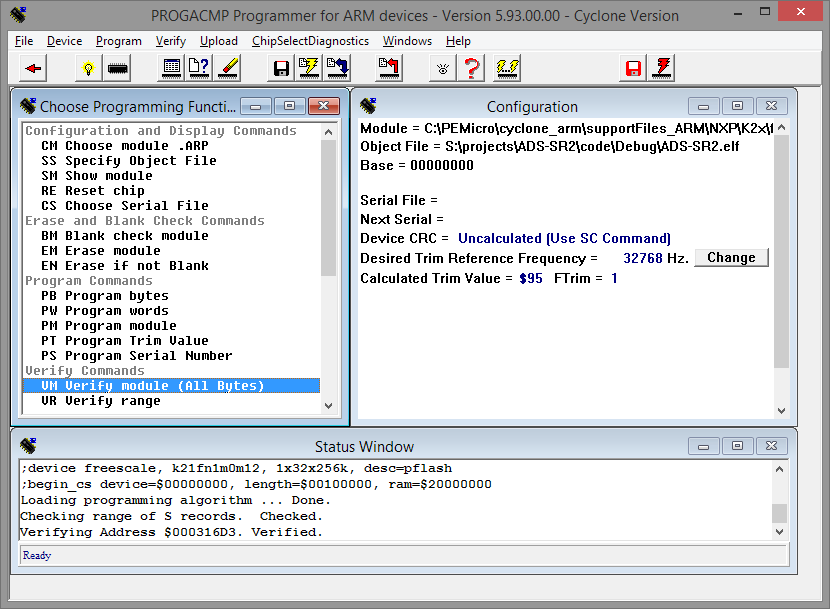Click the black chip module toolbar icon
Image resolution: width=830 pixels, height=609 pixels.
(x=118, y=68)
